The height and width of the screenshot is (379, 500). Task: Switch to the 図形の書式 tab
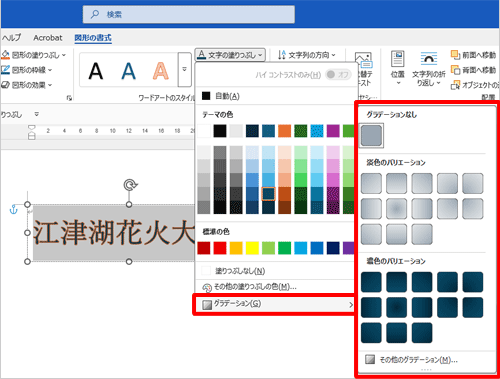pos(93,38)
